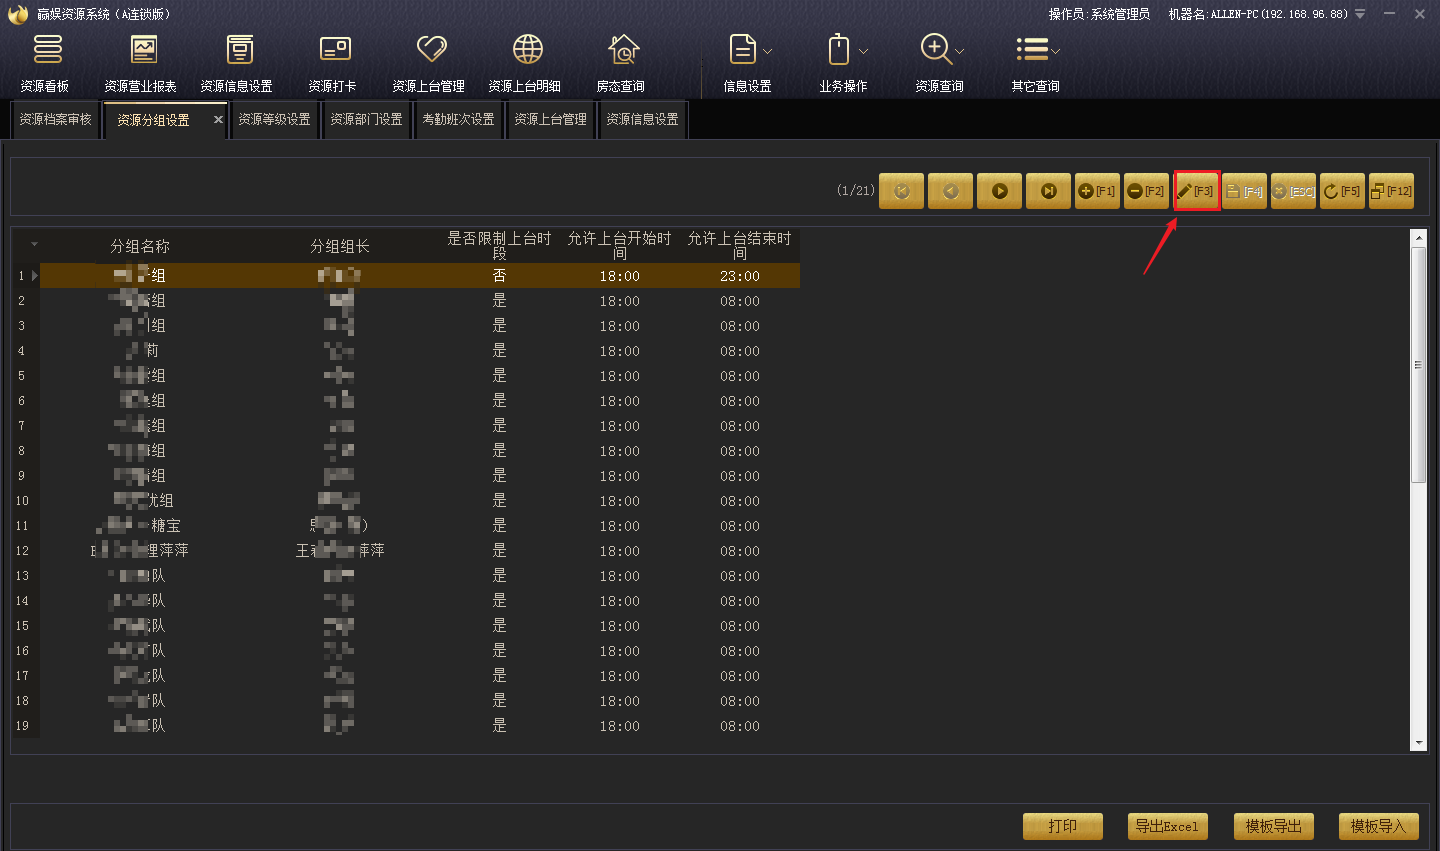Screen dimensions: 1440x851
Task: Sort by 分组名称 column header
Action: pos(140,246)
